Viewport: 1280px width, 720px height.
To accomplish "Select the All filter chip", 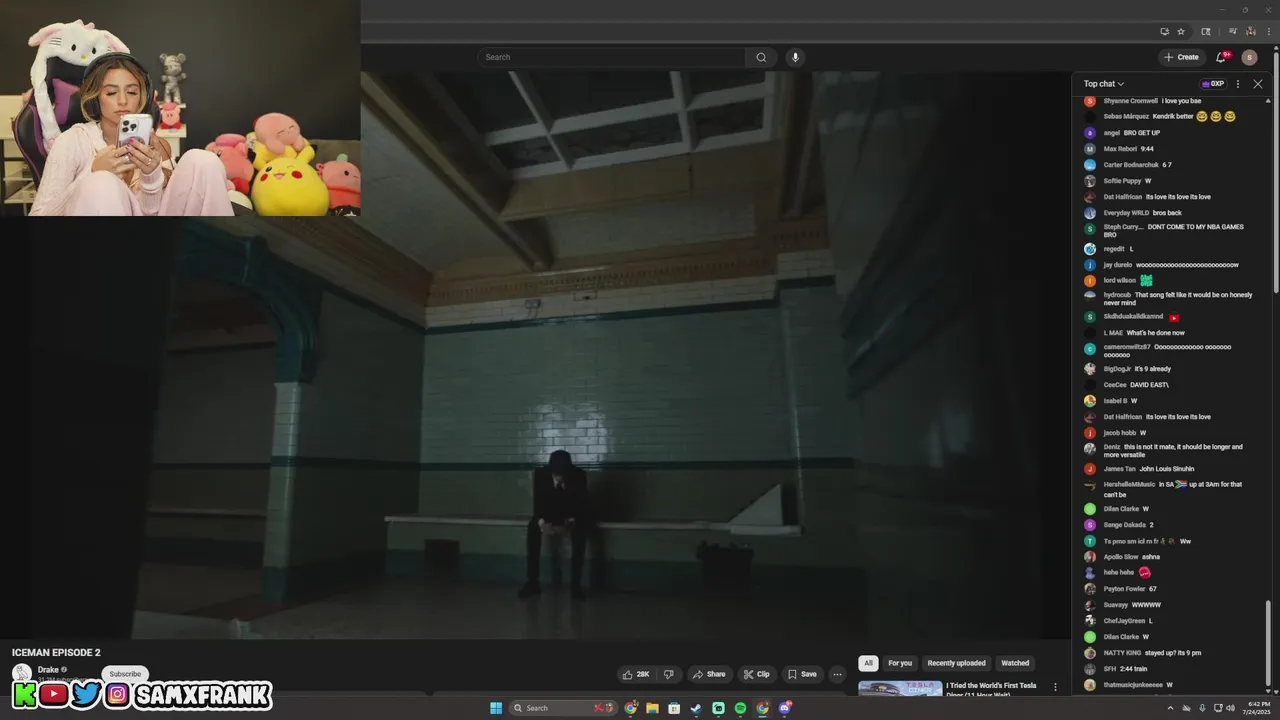I will [x=868, y=663].
